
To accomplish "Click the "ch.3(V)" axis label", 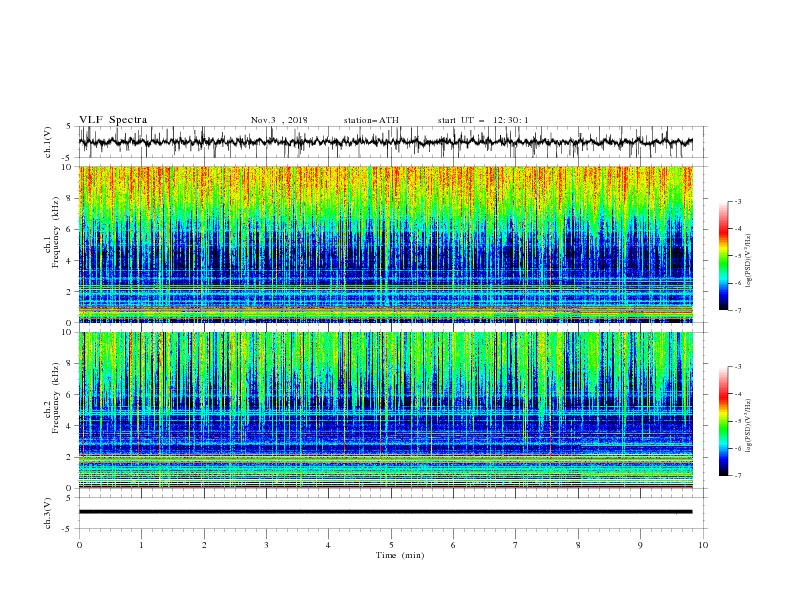I will coord(48,513).
